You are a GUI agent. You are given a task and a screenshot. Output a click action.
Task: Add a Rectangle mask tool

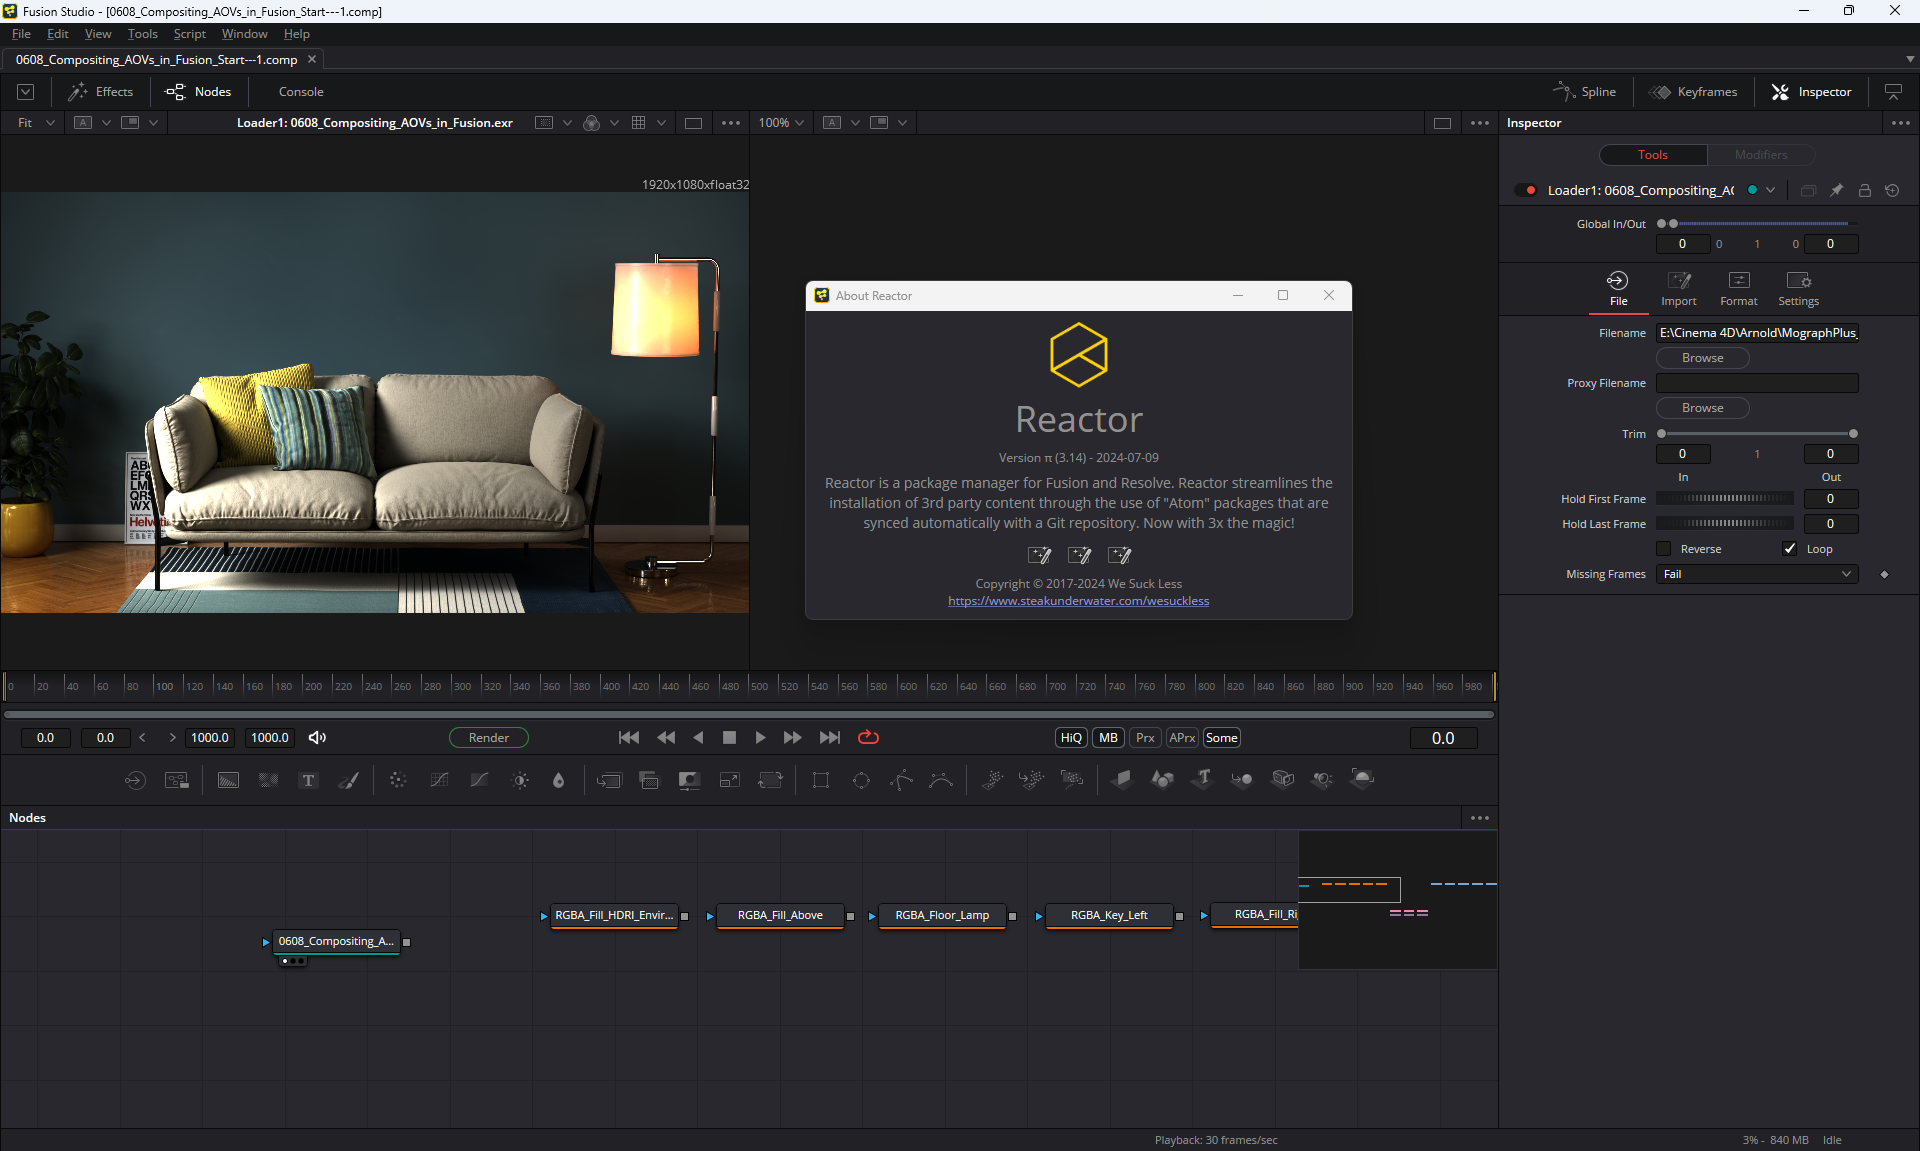[x=821, y=780]
